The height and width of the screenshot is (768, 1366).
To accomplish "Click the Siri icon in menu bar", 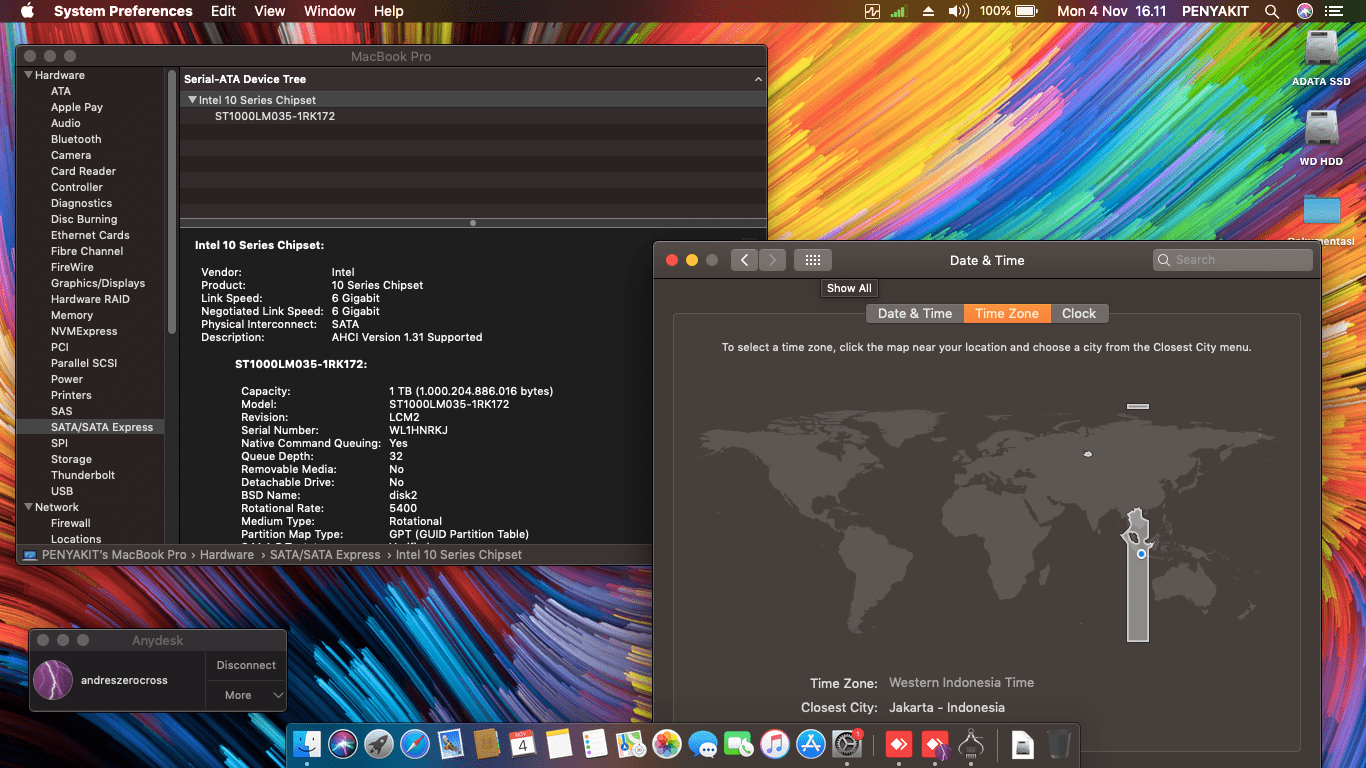I will 1305,11.
